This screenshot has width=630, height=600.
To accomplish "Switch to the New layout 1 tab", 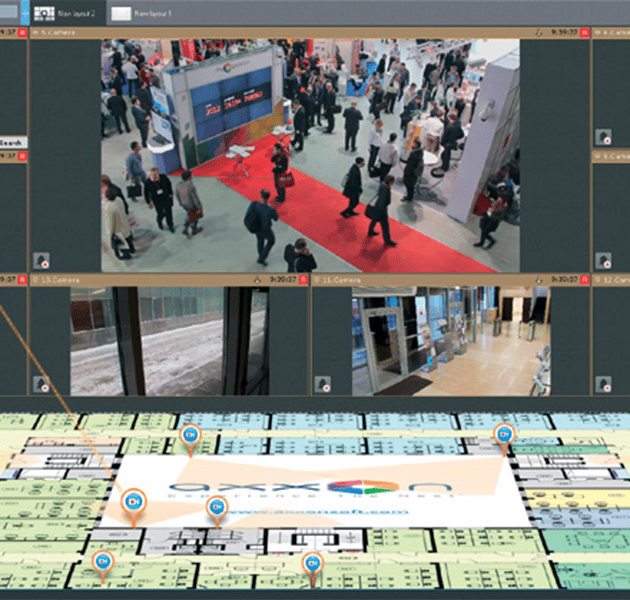I will click(143, 13).
